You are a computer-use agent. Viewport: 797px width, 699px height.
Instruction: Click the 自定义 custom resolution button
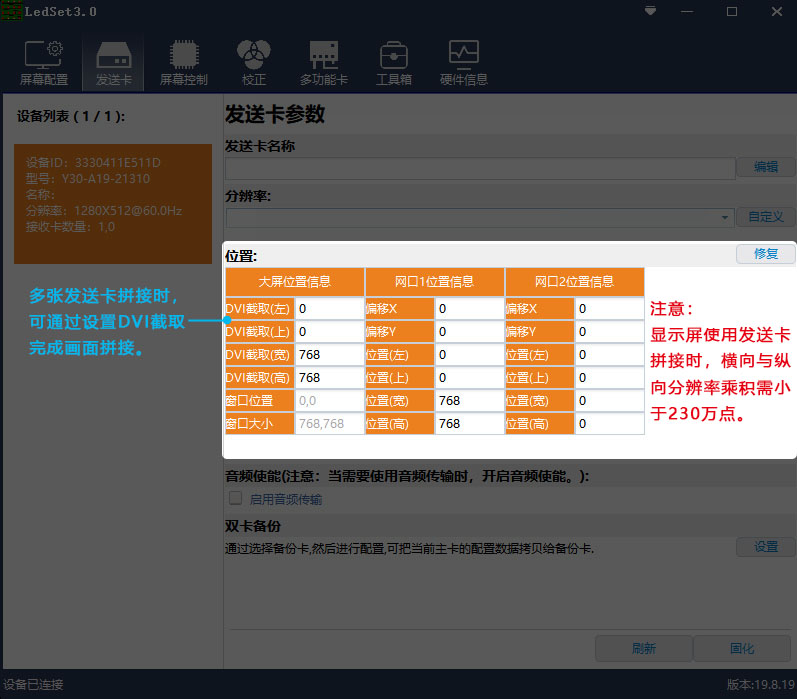(765, 217)
